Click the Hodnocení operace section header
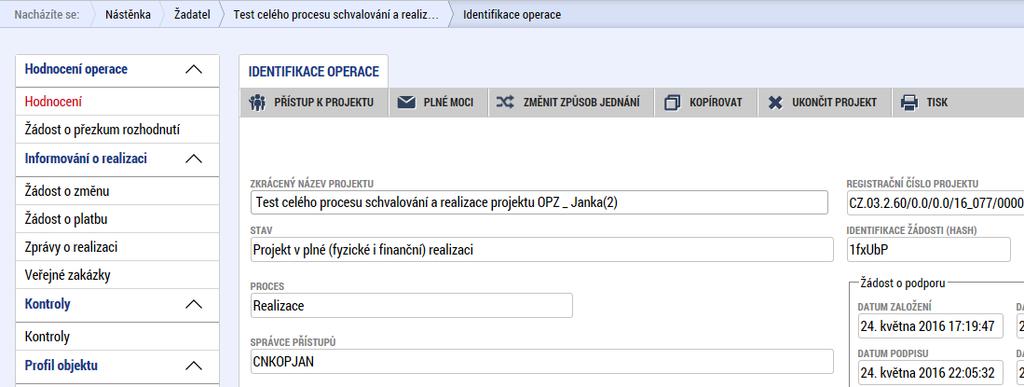 coord(117,69)
